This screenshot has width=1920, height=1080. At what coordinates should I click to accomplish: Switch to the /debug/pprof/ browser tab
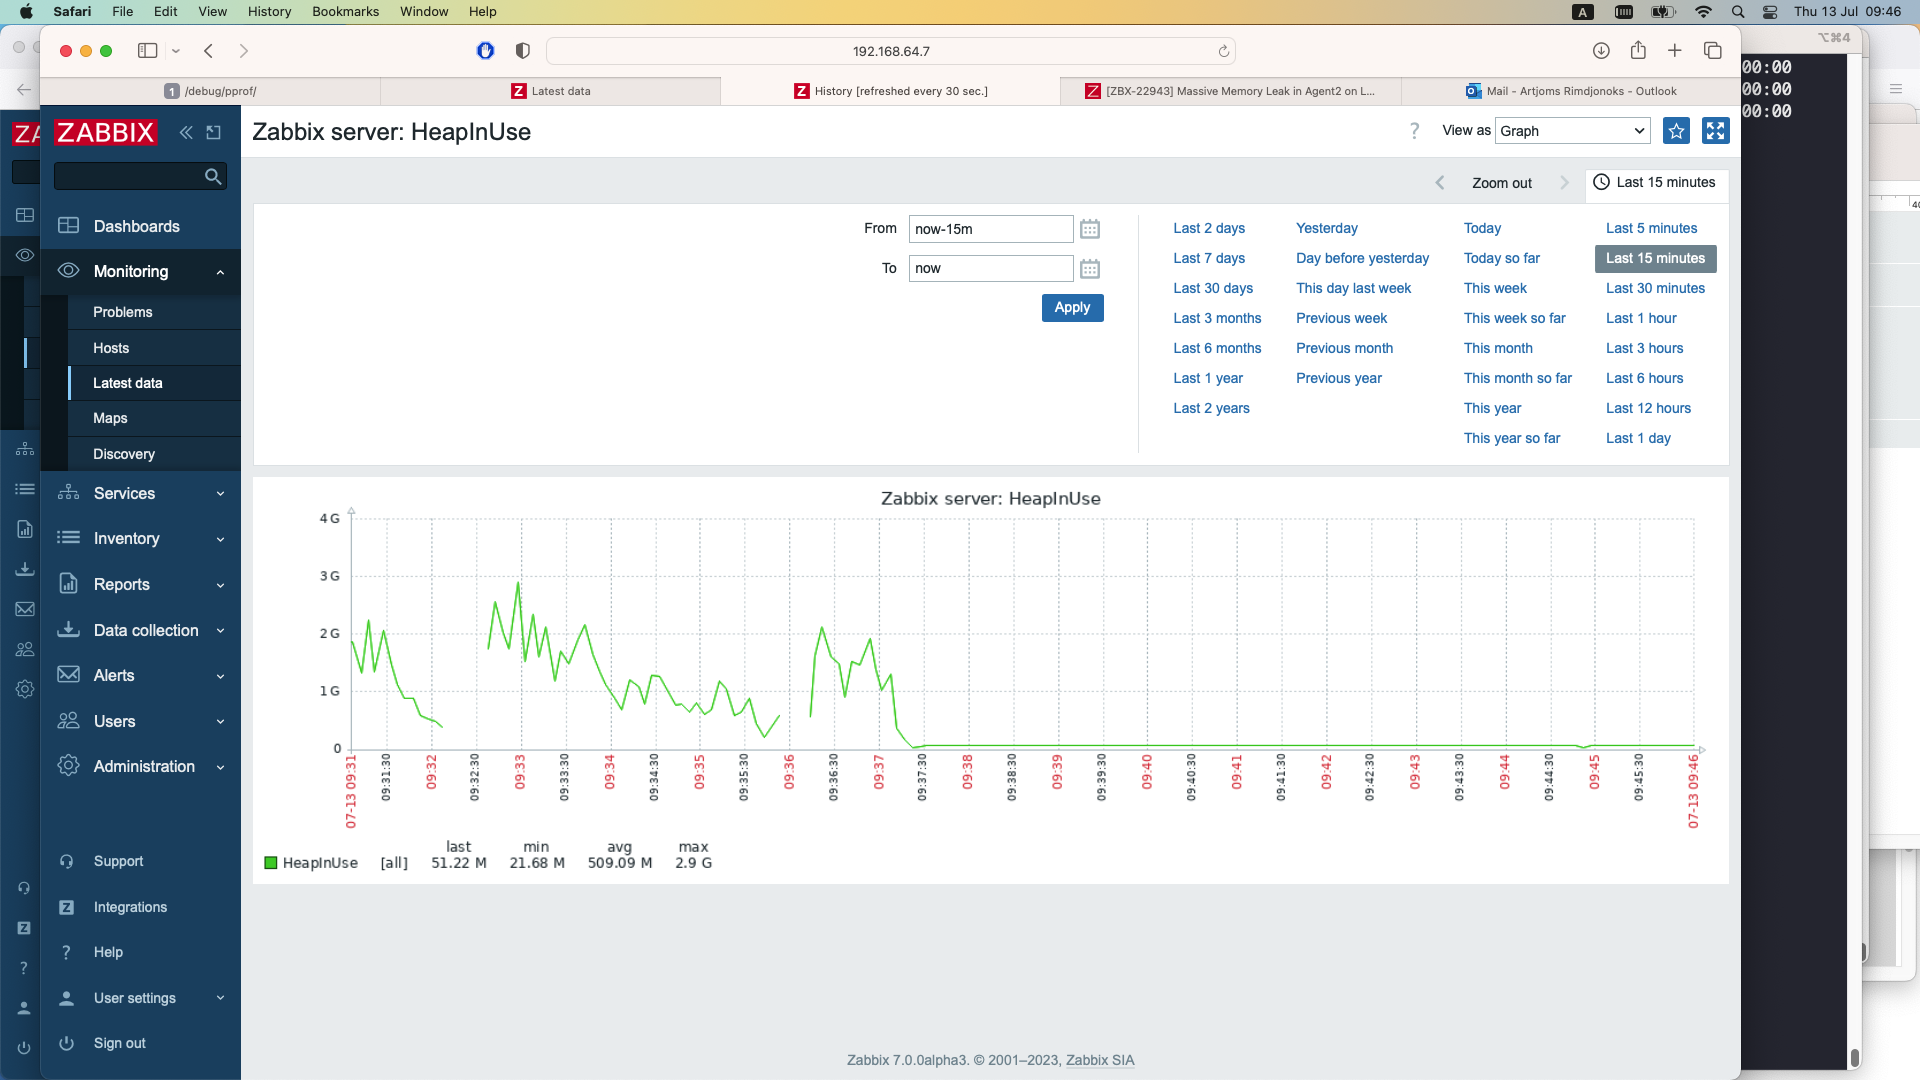(210, 91)
